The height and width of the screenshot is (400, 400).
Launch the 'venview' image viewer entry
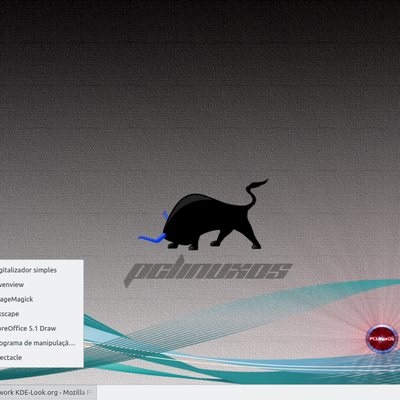(41, 285)
